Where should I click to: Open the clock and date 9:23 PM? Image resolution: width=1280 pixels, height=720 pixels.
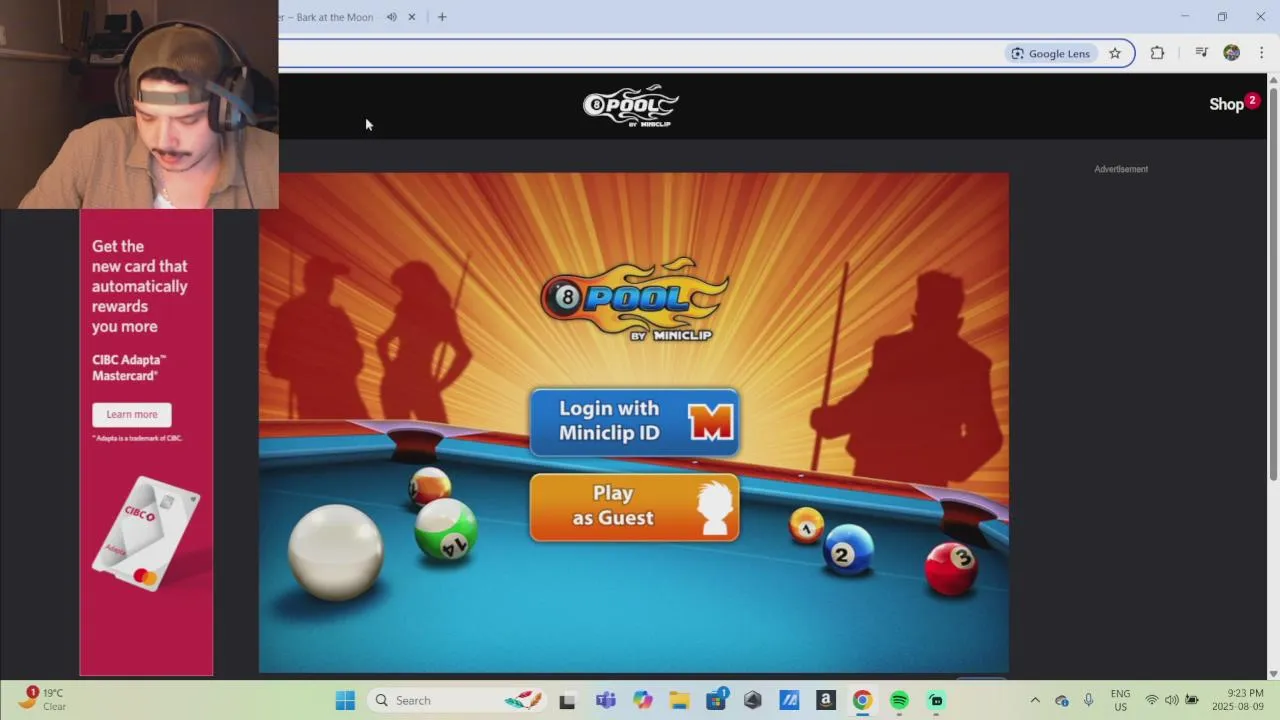click(x=1237, y=700)
